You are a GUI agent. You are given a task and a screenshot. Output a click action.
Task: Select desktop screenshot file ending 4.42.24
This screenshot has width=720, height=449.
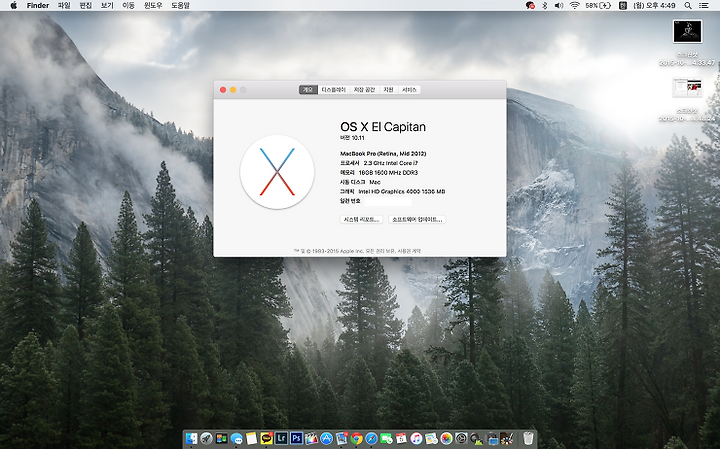687,100
